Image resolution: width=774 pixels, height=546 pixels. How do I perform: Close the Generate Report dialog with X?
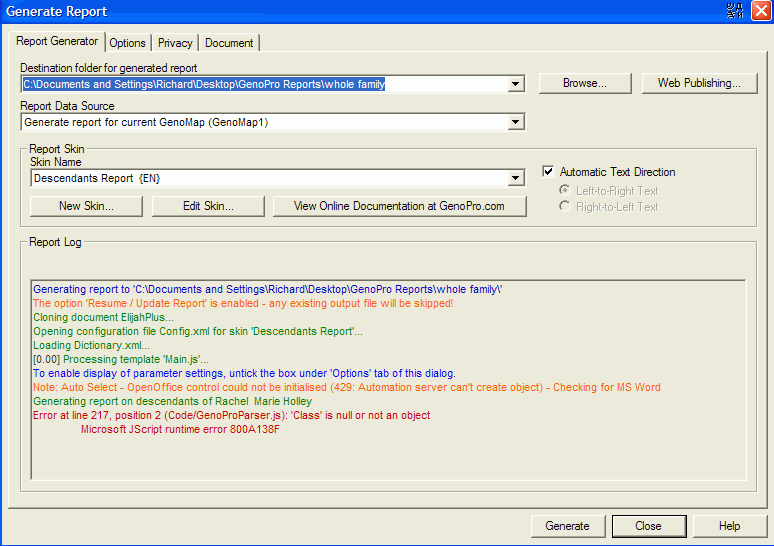(759, 11)
